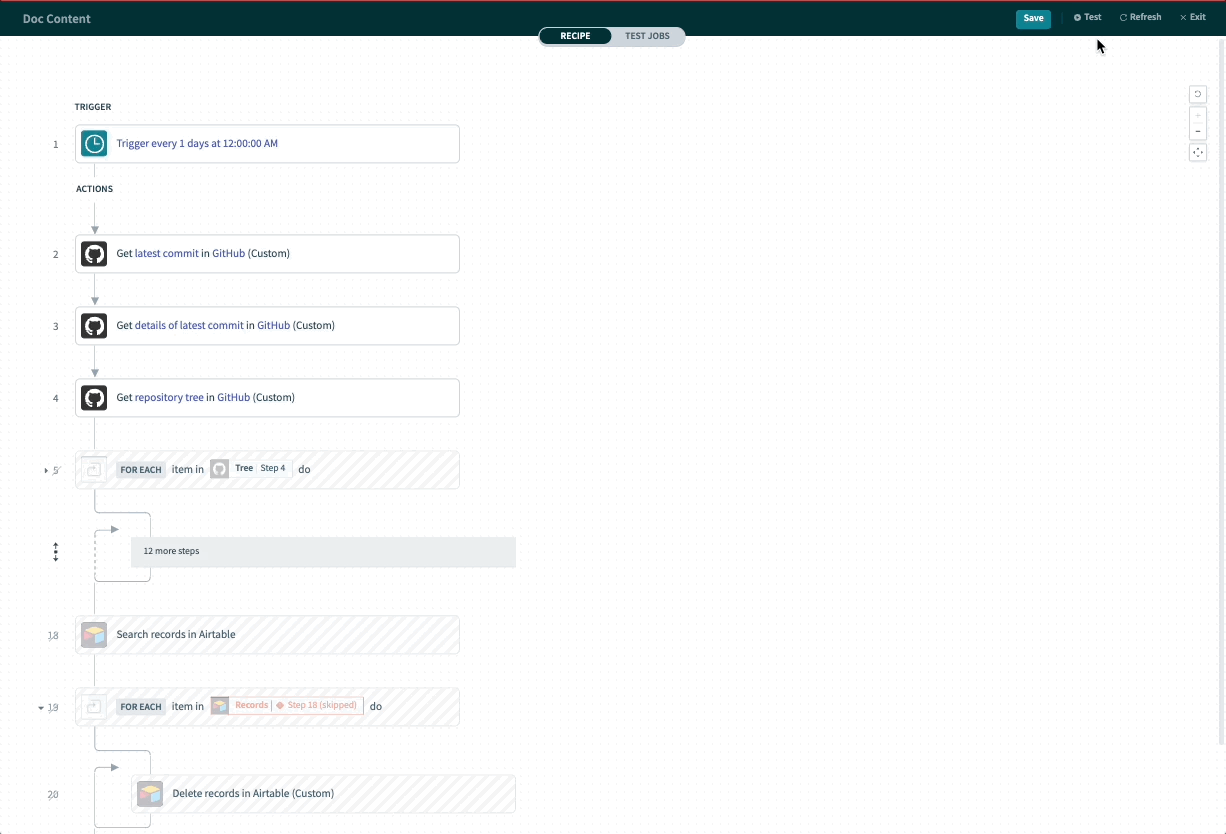Click the loop icon on step 5

pos(94,469)
